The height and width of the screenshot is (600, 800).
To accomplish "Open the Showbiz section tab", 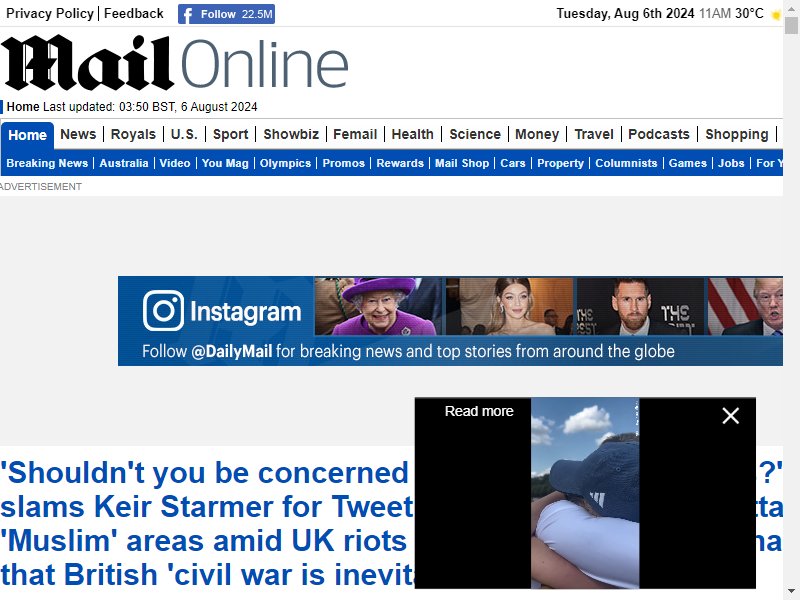I will click(291, 134).
